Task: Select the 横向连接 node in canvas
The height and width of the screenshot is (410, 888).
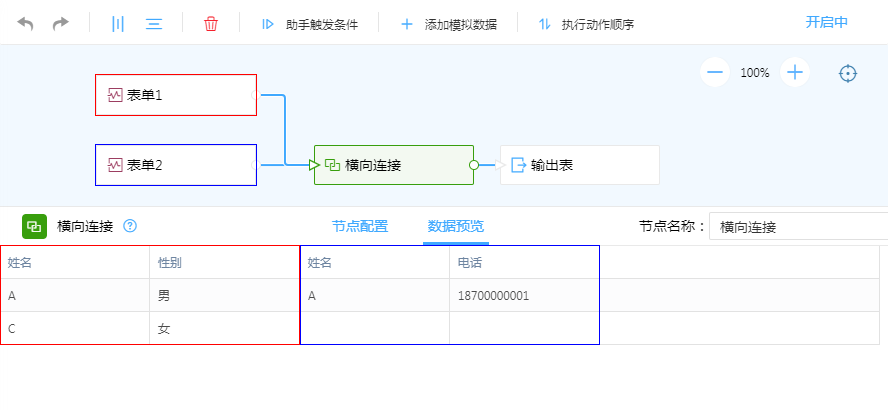Action: tap(394, 165)
